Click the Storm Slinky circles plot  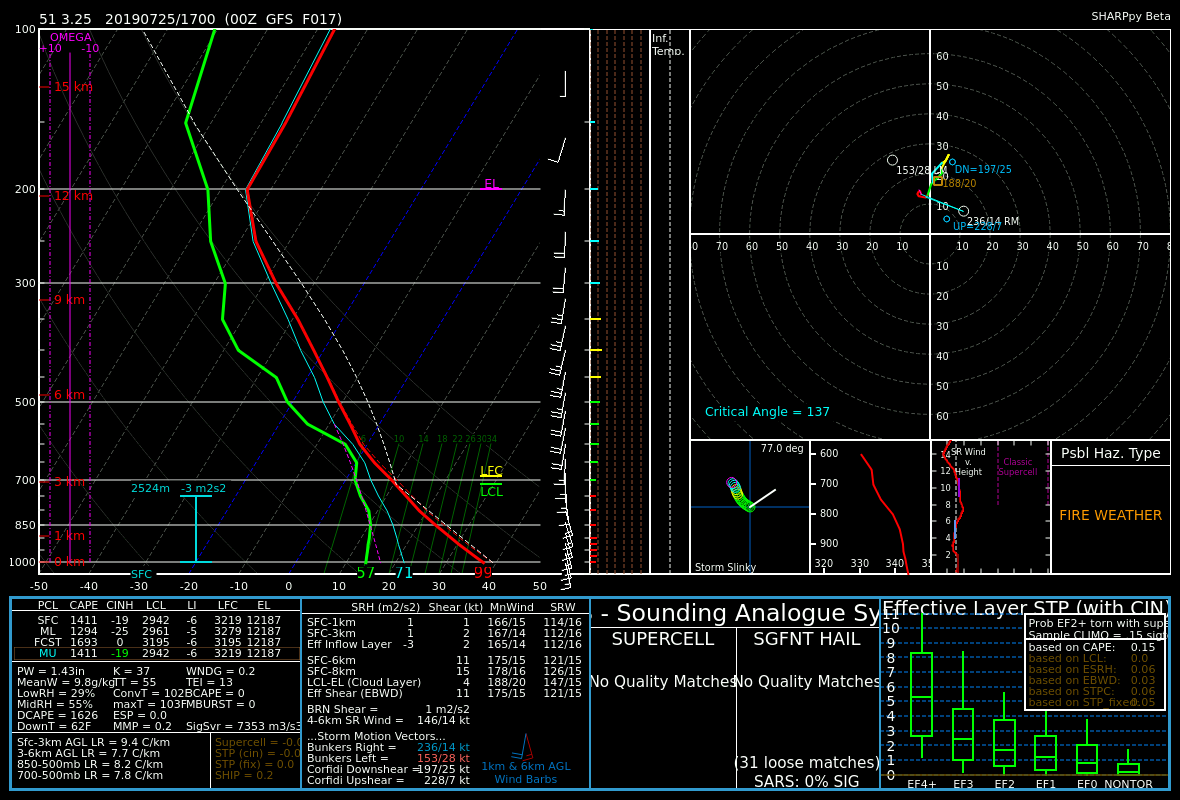click(x=739, y=495)
